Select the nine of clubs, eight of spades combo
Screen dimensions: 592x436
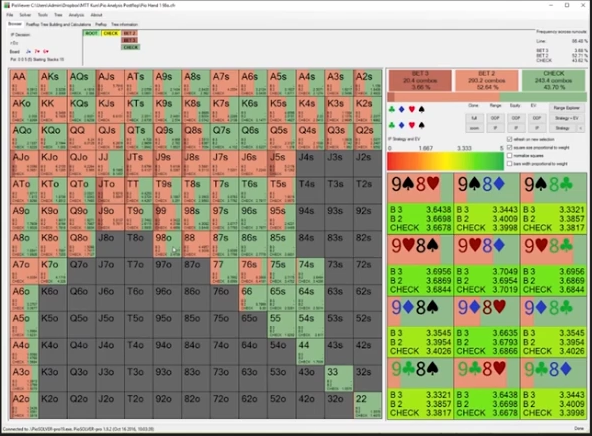click(420, 389)
